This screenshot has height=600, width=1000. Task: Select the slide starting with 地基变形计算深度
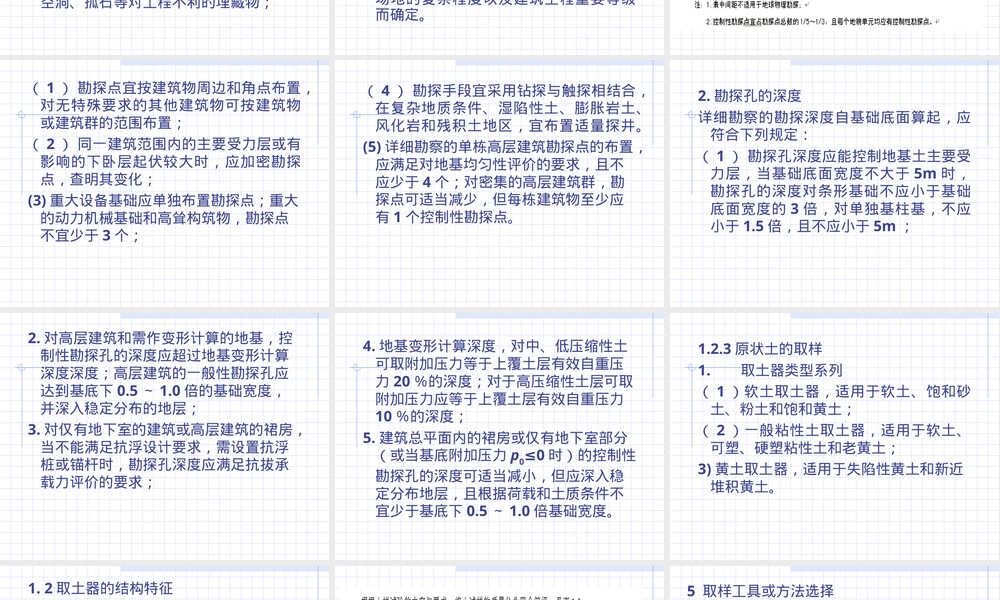click(499, 436)
